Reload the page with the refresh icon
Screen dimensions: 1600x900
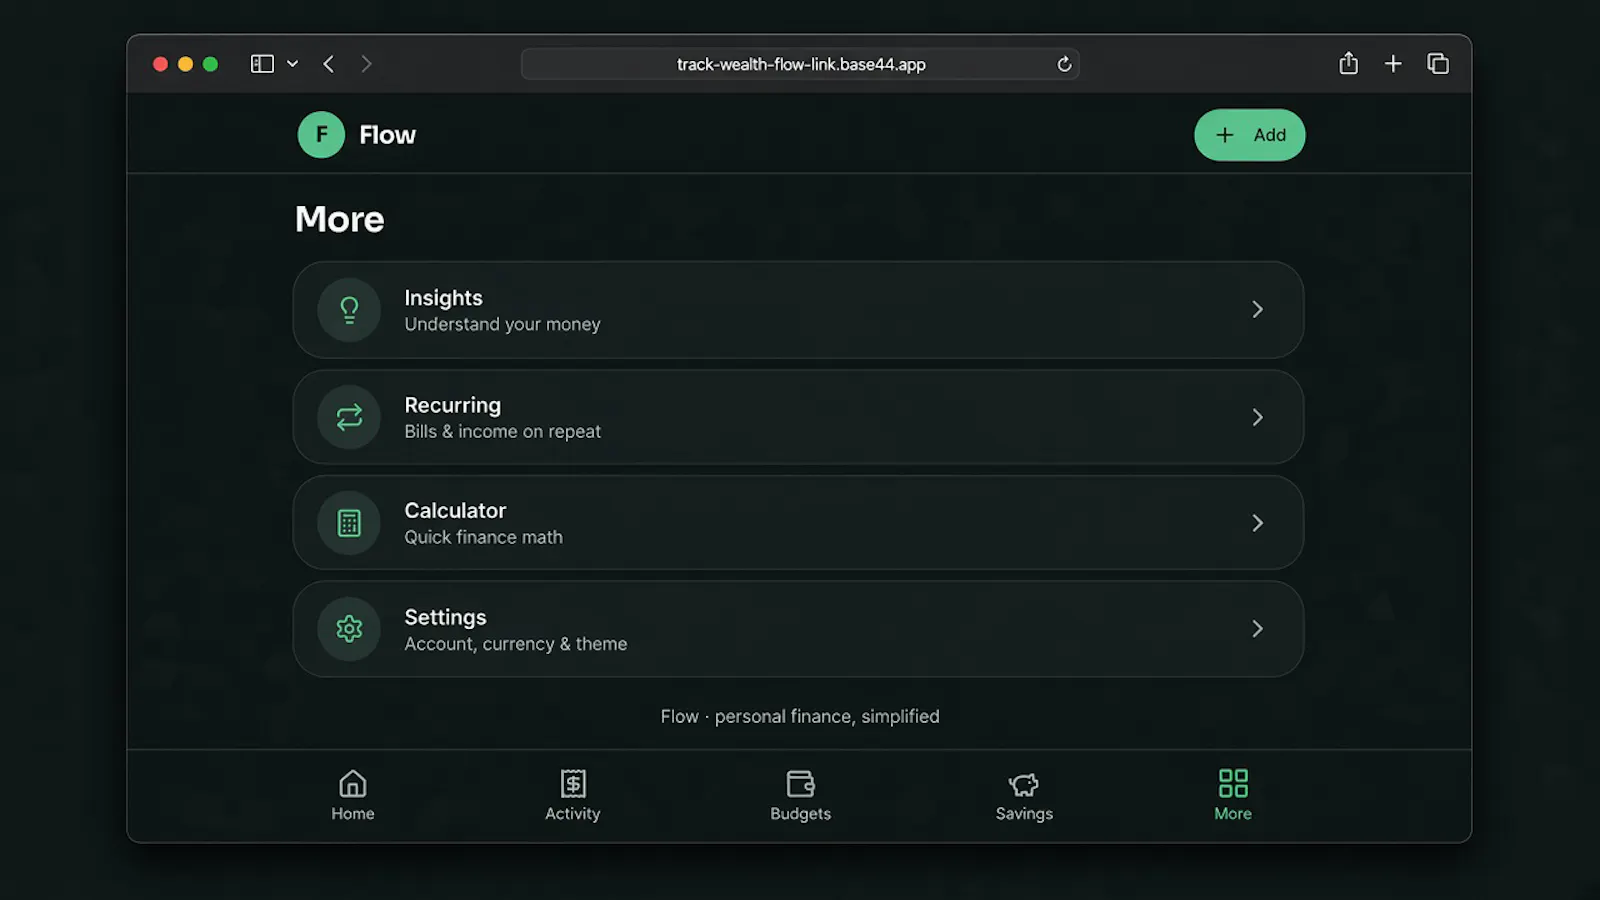pos(1064,64)
